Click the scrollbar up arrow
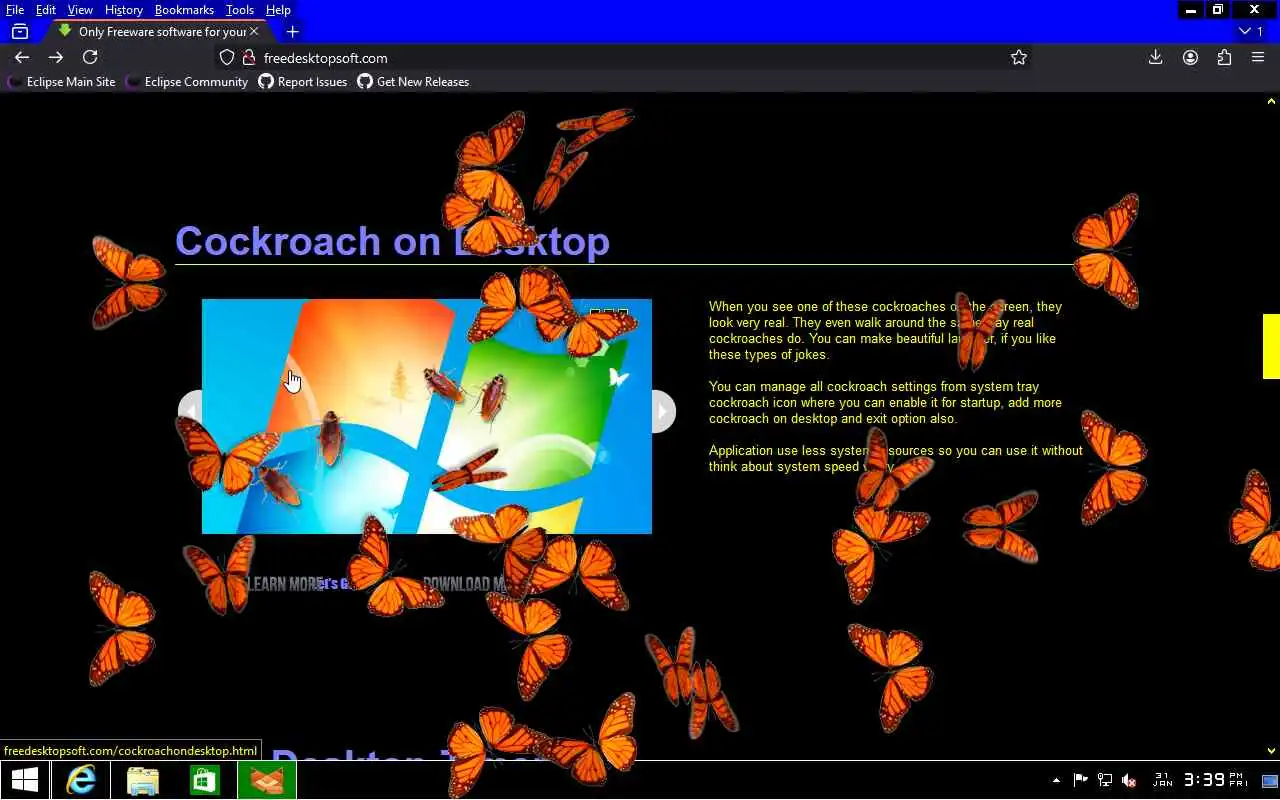1280x800 pixels. pyautogui.click(x=1271, y=101)
